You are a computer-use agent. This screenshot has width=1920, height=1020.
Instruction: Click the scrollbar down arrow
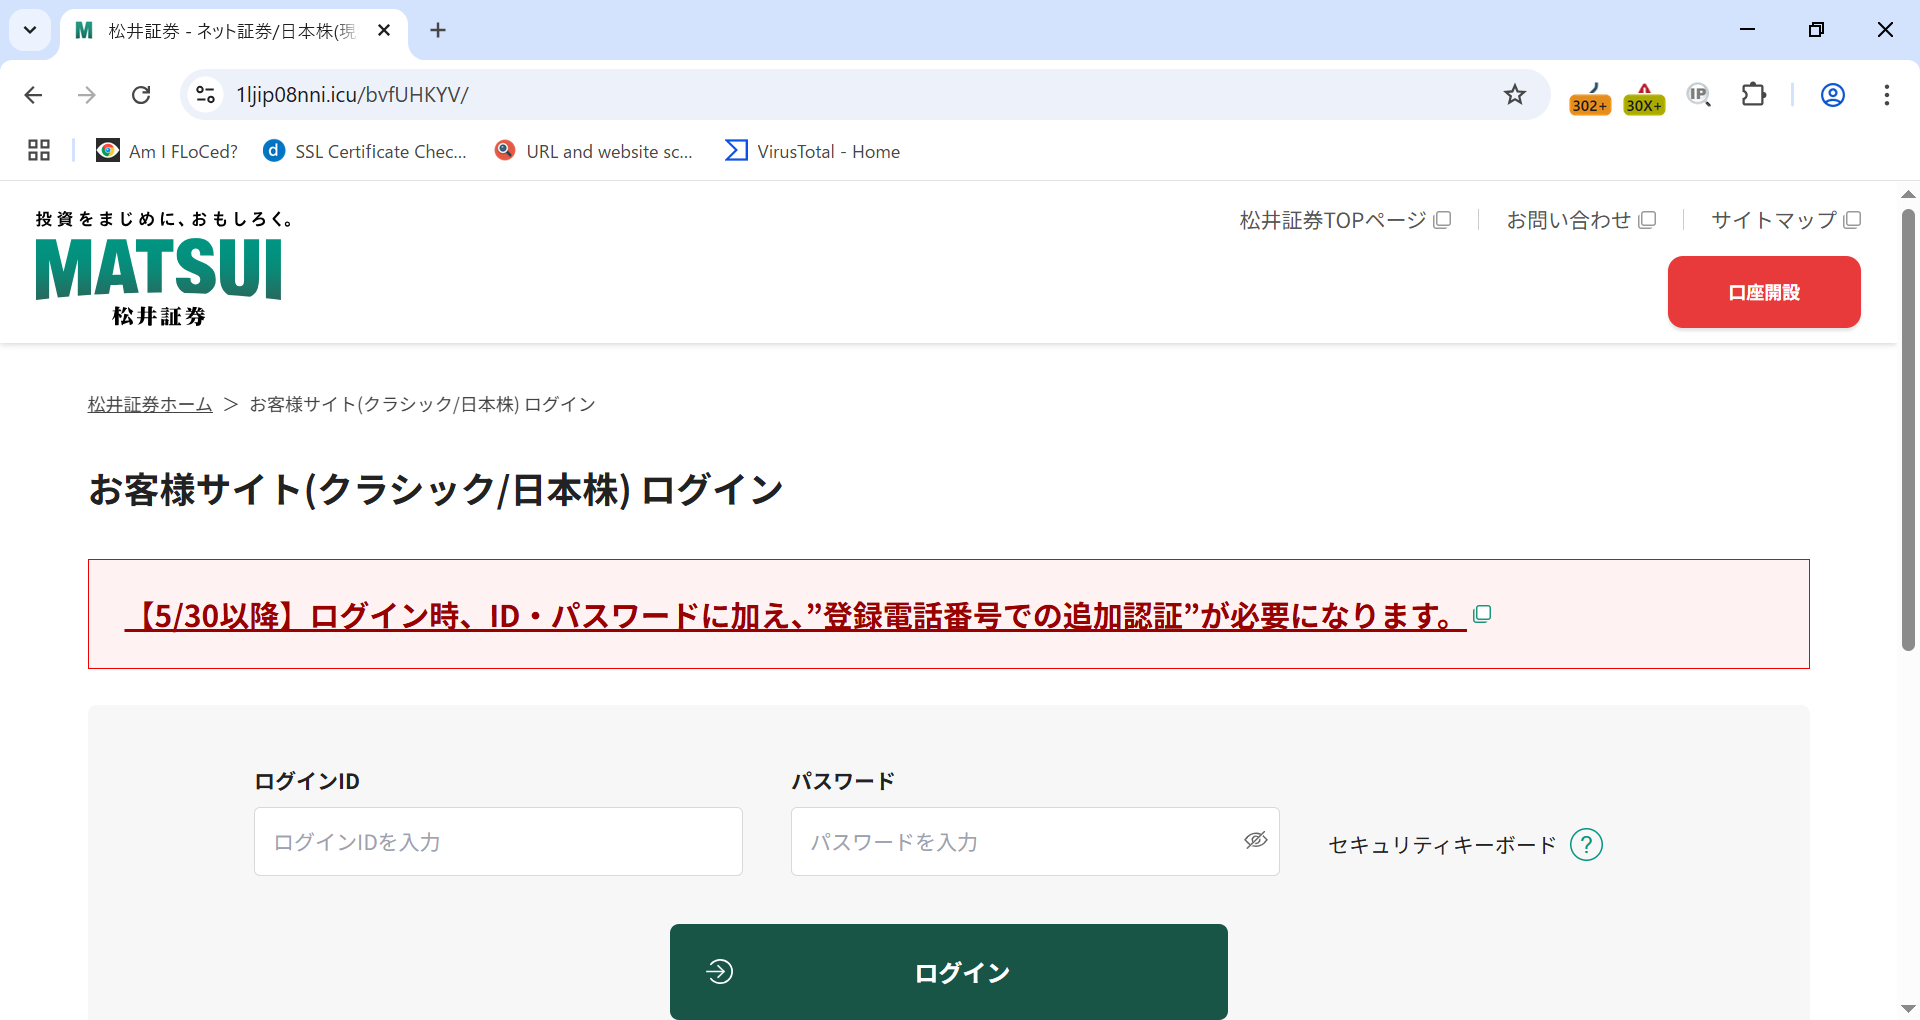1908,1008
